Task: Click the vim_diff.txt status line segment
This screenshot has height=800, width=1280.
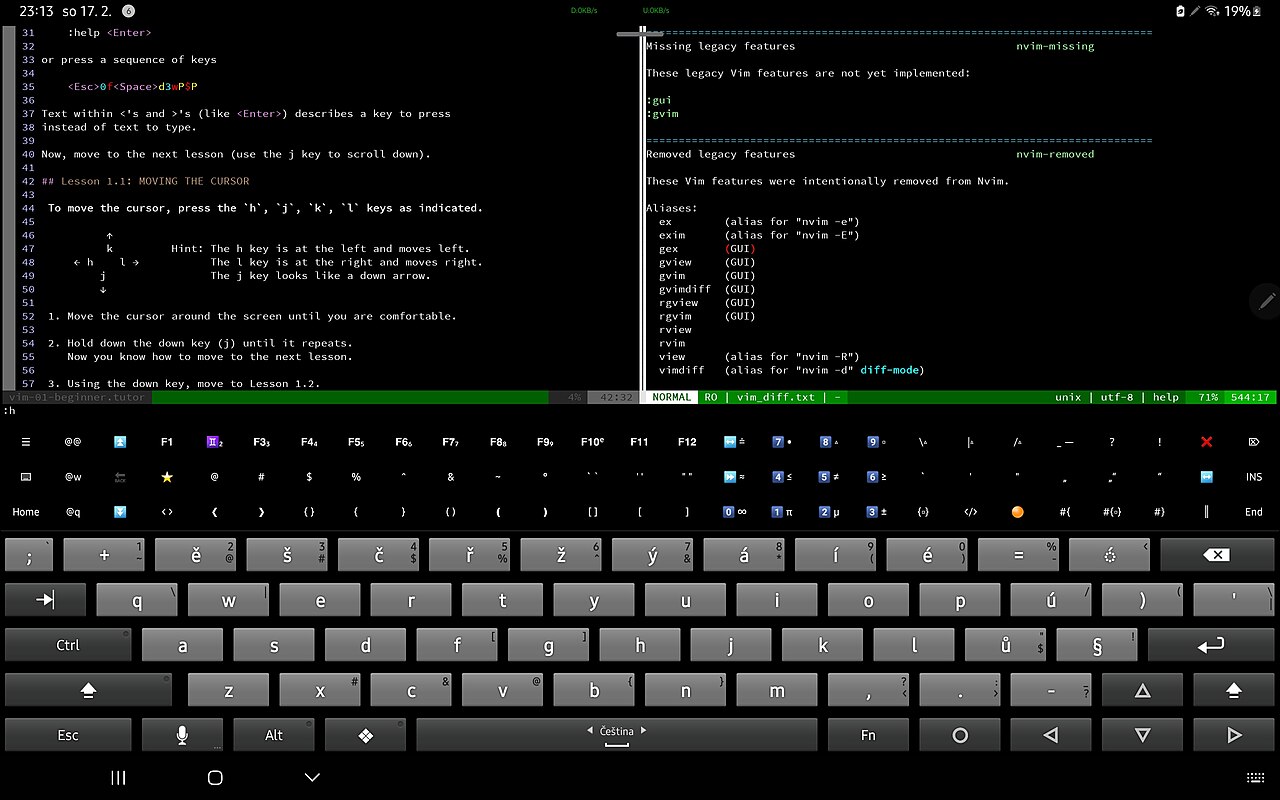Action: click(775, 397)
